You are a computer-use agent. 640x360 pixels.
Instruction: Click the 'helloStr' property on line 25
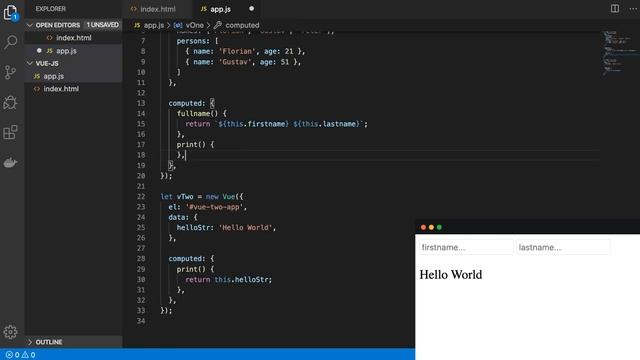[192, 227]
